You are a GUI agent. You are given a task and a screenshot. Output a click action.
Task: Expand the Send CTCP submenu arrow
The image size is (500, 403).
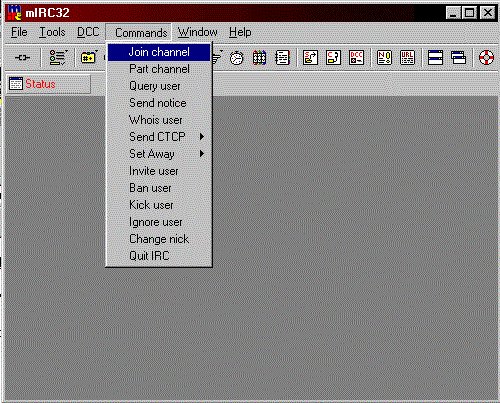202,137
